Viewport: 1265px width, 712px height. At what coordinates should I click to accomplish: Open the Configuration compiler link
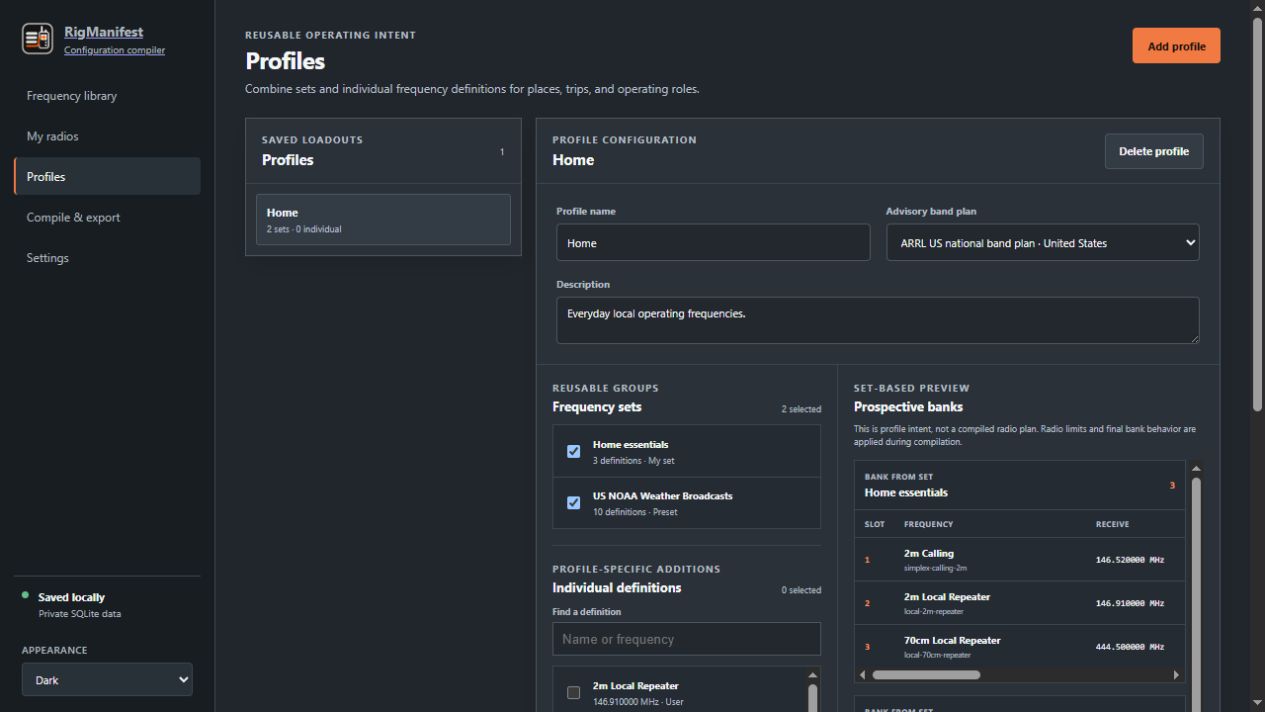coord(114,50)
